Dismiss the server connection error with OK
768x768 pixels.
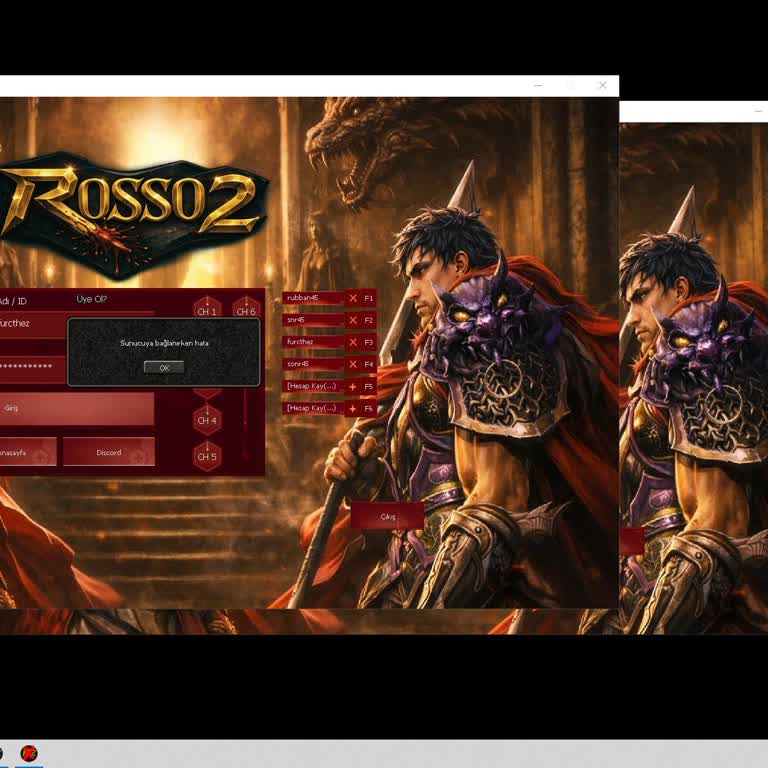[164, 367]
